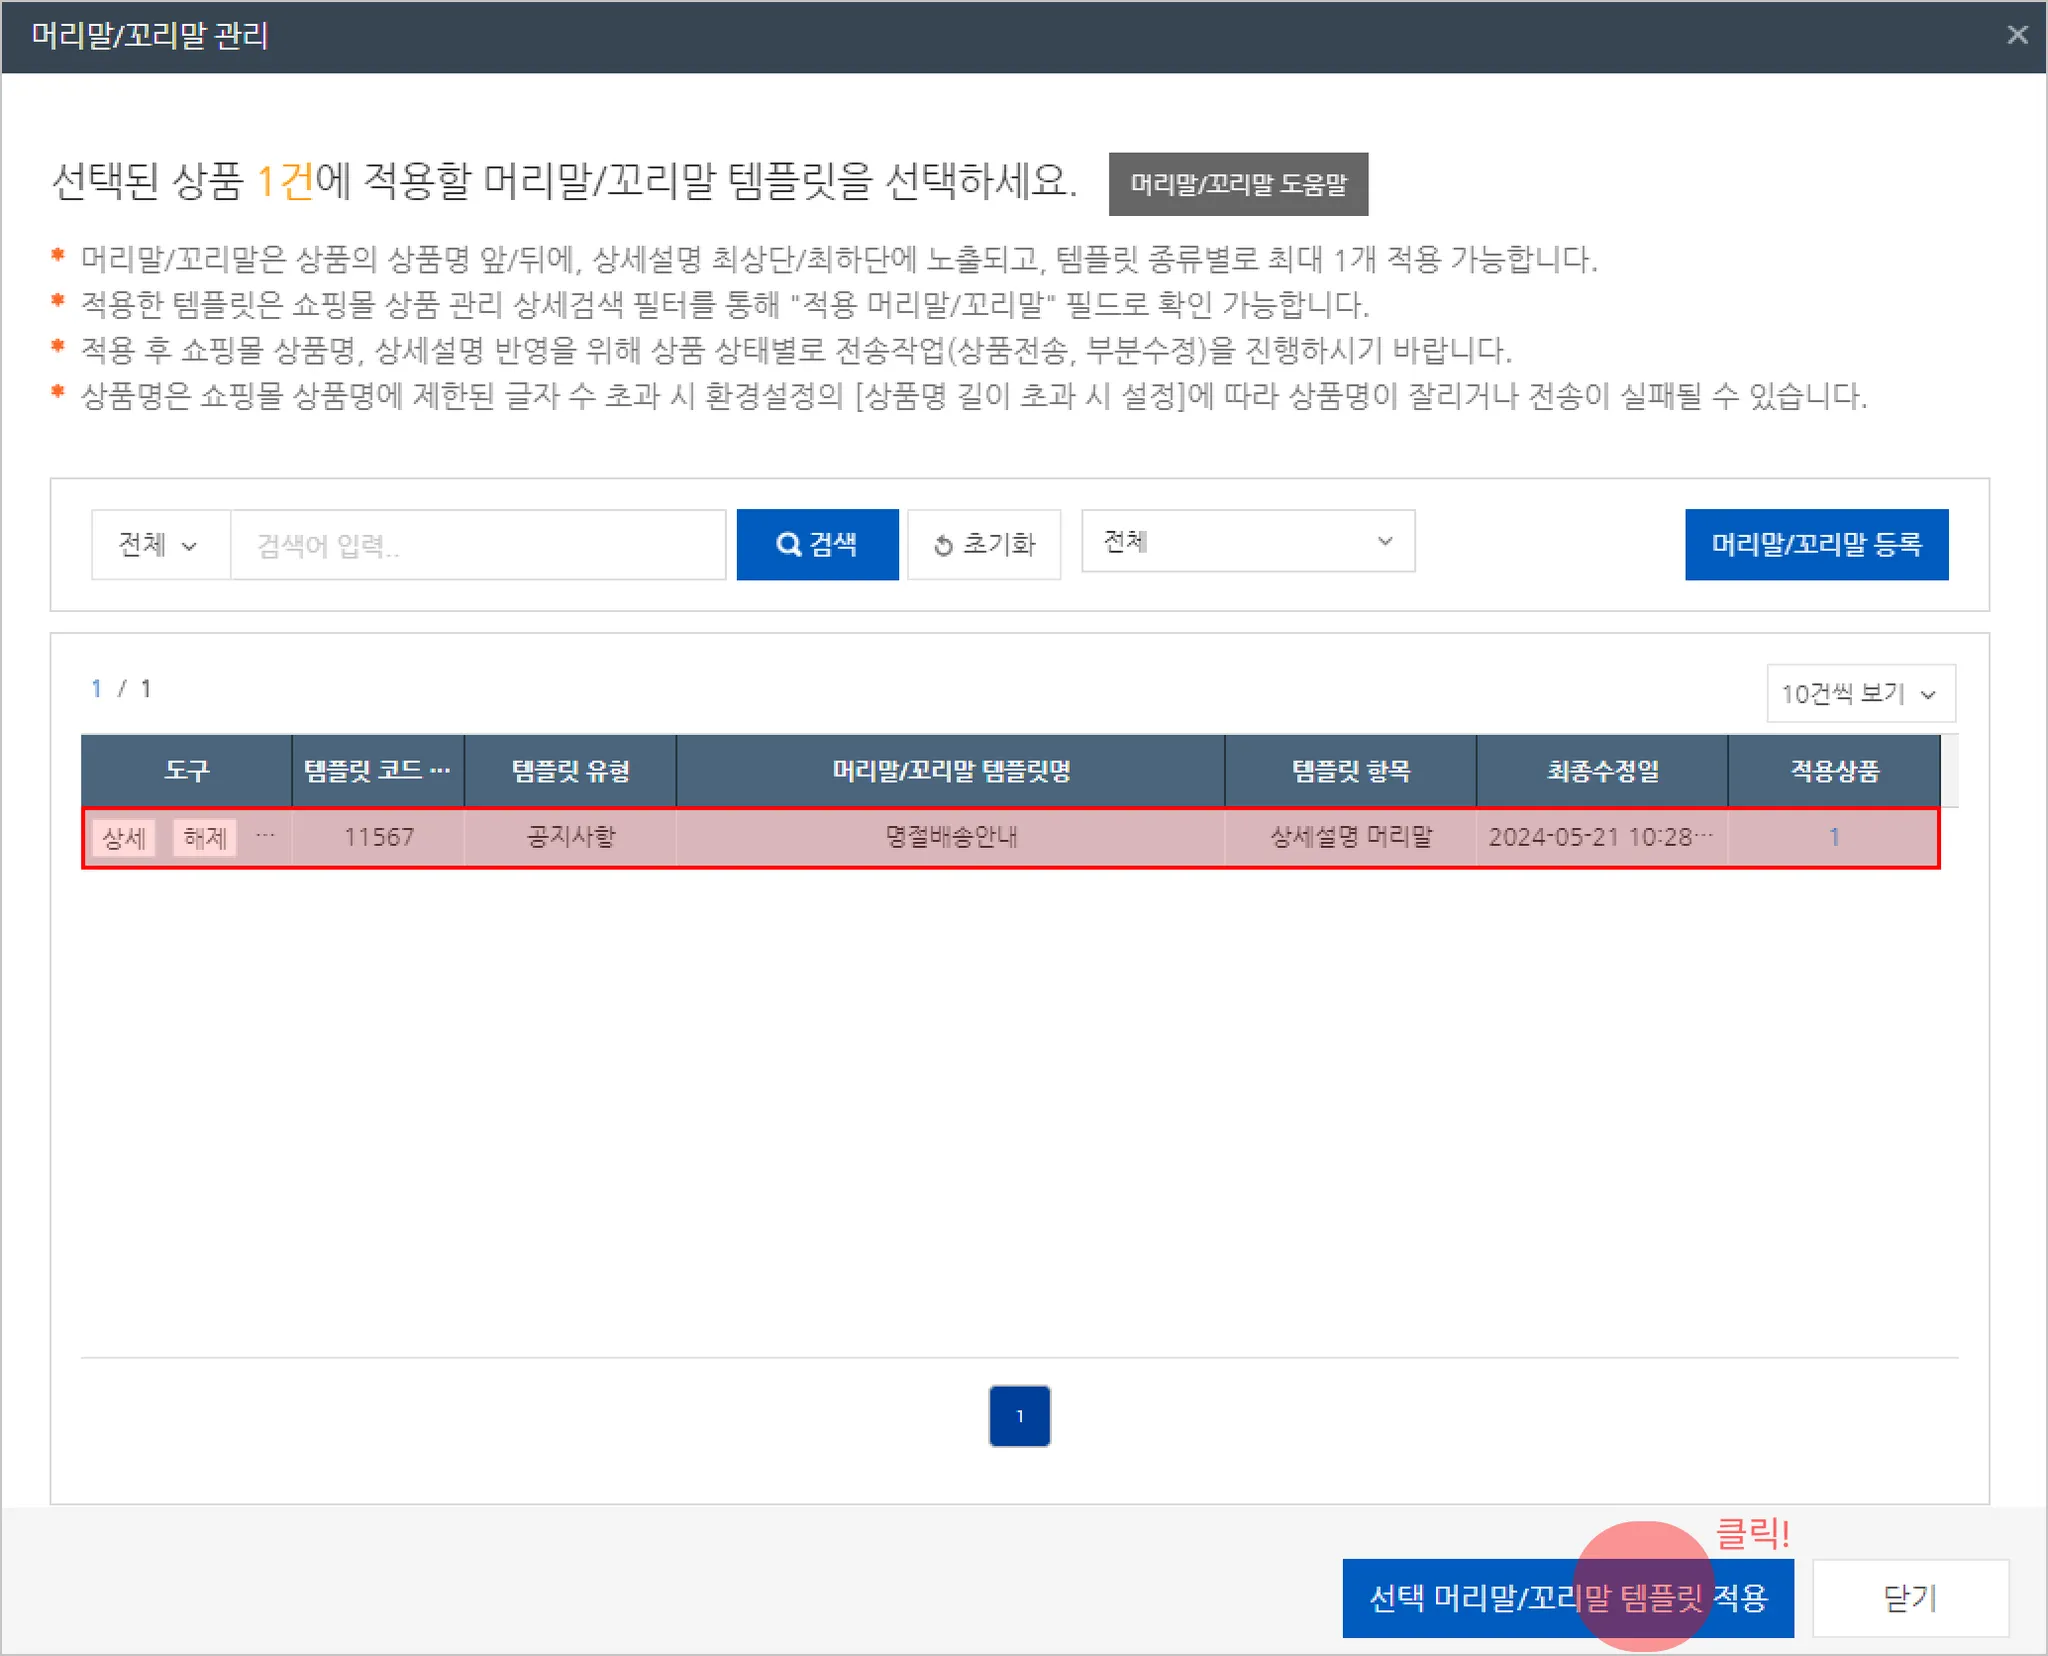This screenshot has height=1656, width=2048.
Task: Sort by 템플릿 코드 column header
Action: pyautogui.click(x=377, y=770)
